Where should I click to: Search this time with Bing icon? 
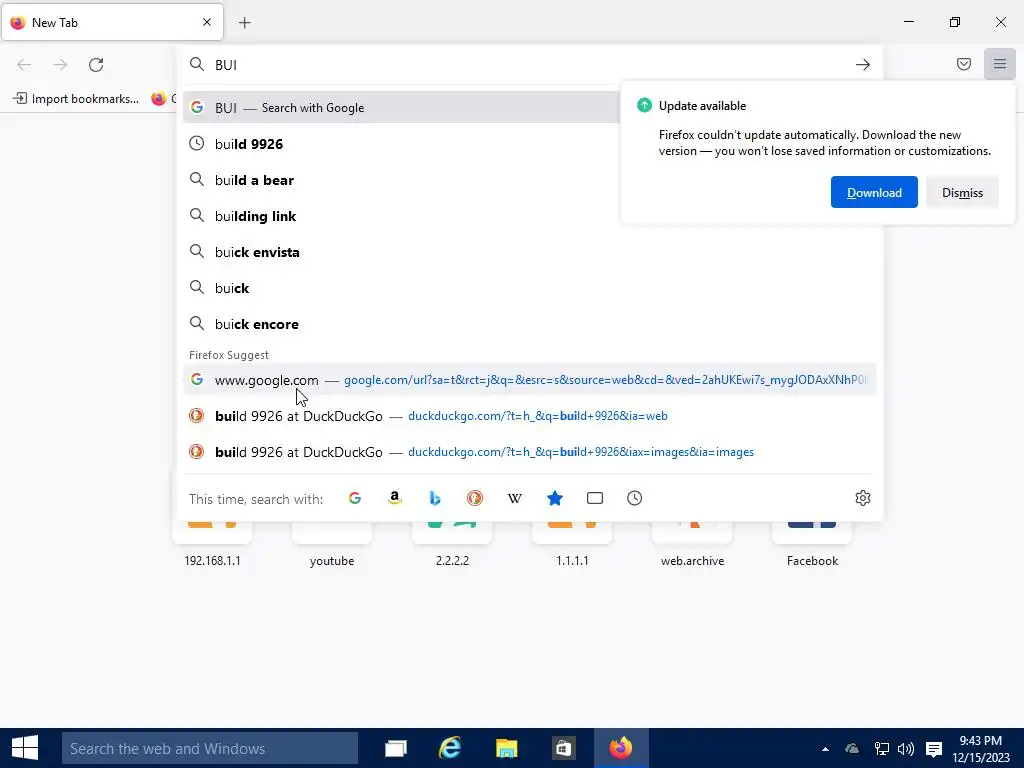point(435,498)
